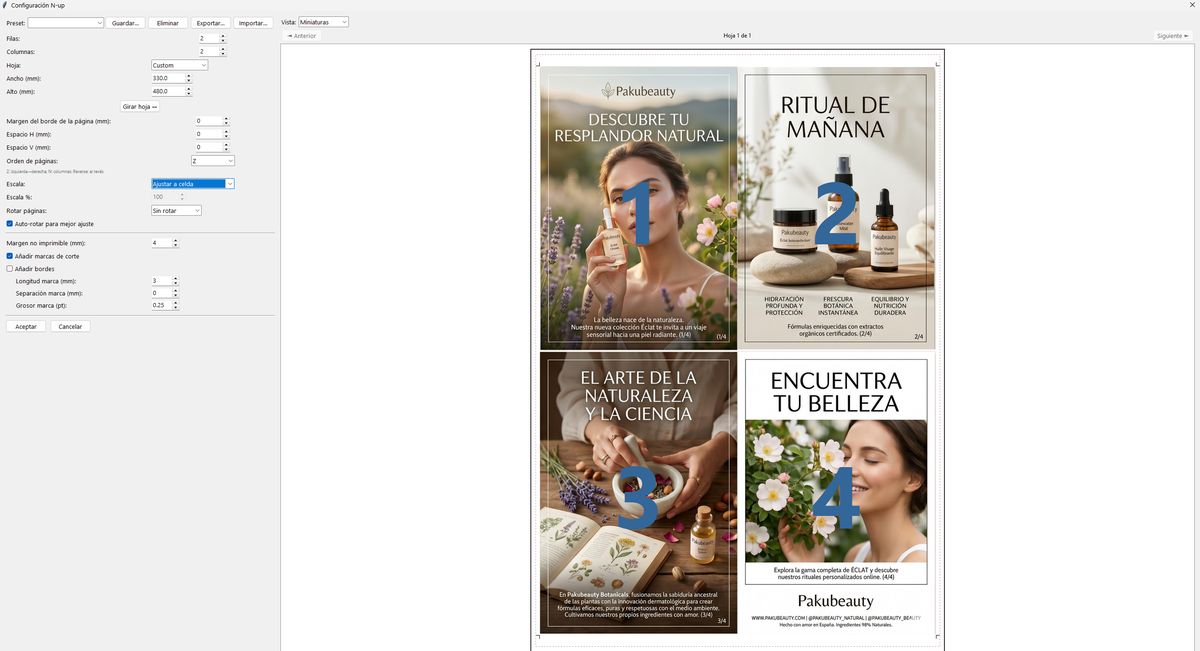Select page thumbnail 4 Encuentra tu belleza
1200x651 pixels.
coord(836,493)
